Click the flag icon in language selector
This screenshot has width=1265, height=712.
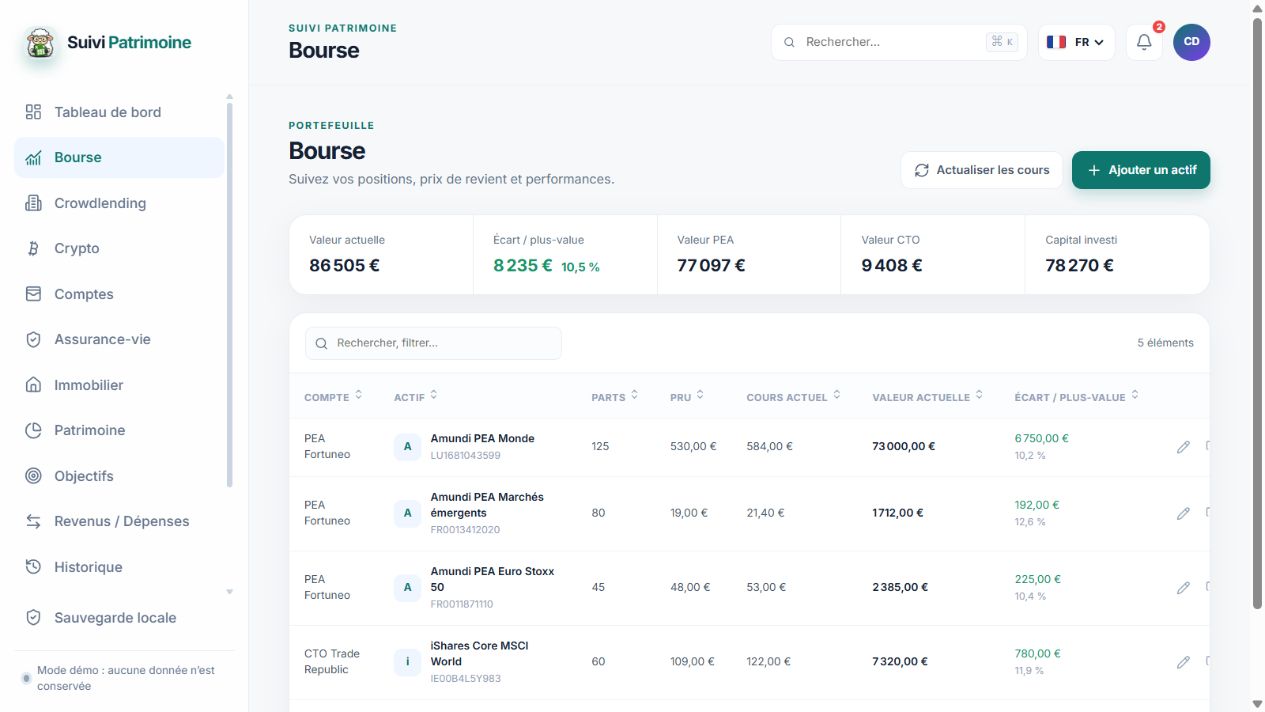point(1056,42)
